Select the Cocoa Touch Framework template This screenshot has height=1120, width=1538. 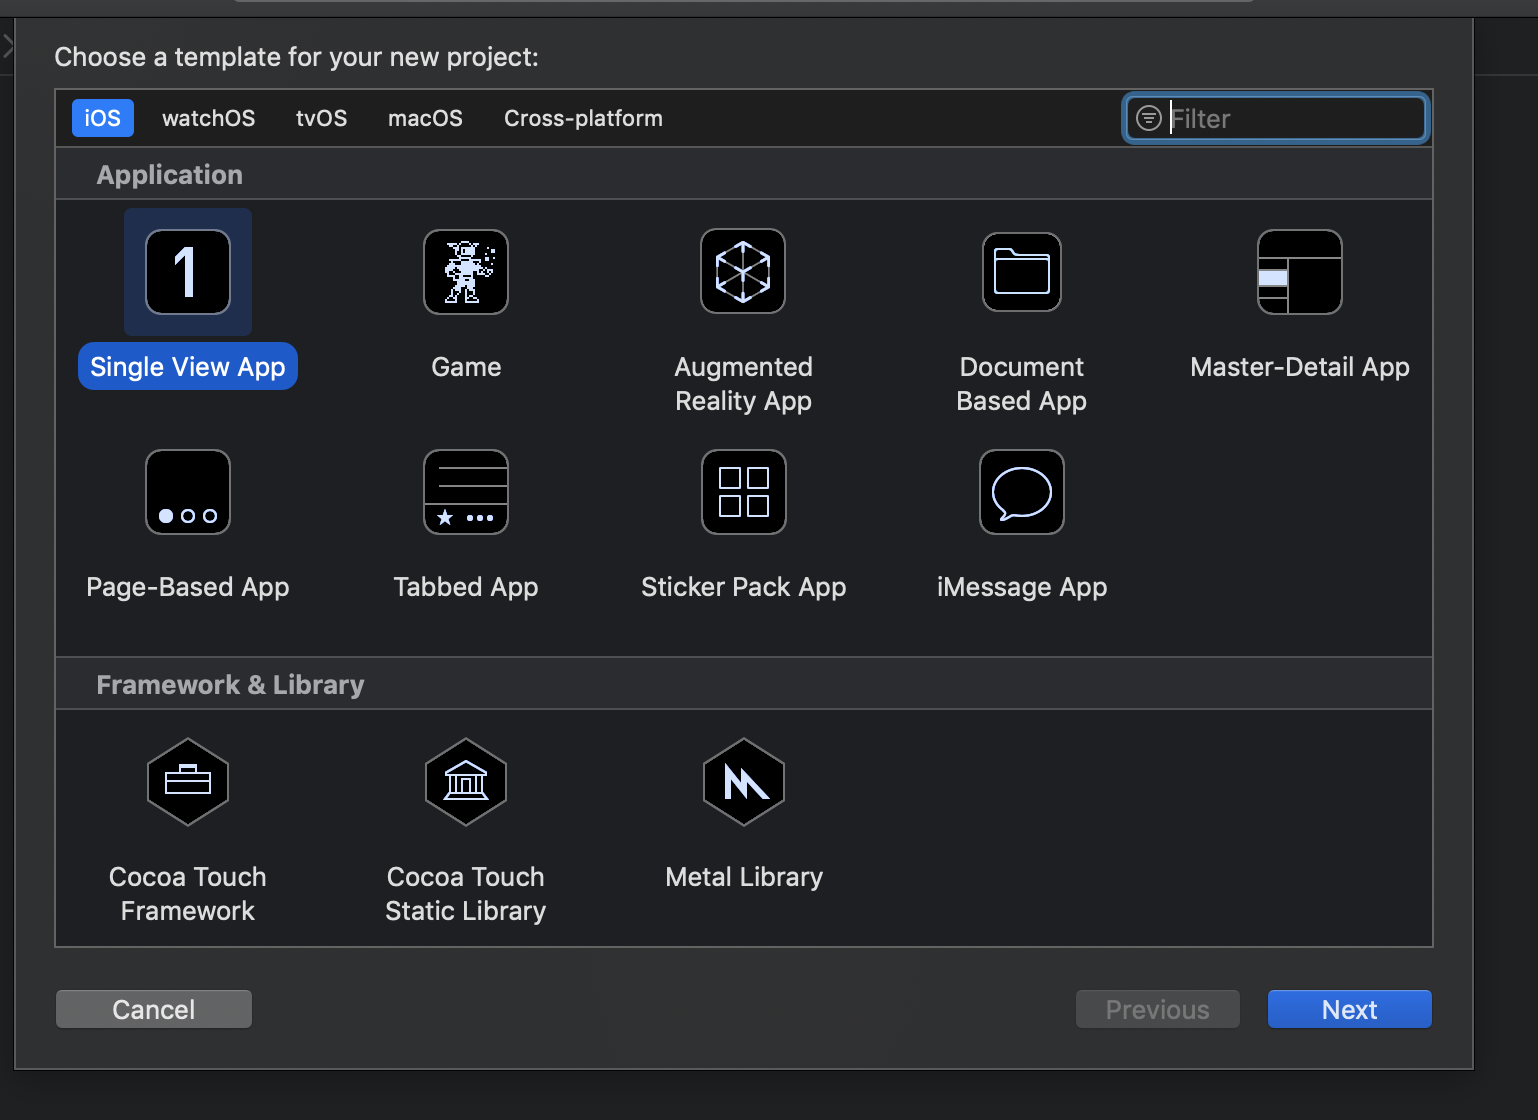[x=187, y=782]
